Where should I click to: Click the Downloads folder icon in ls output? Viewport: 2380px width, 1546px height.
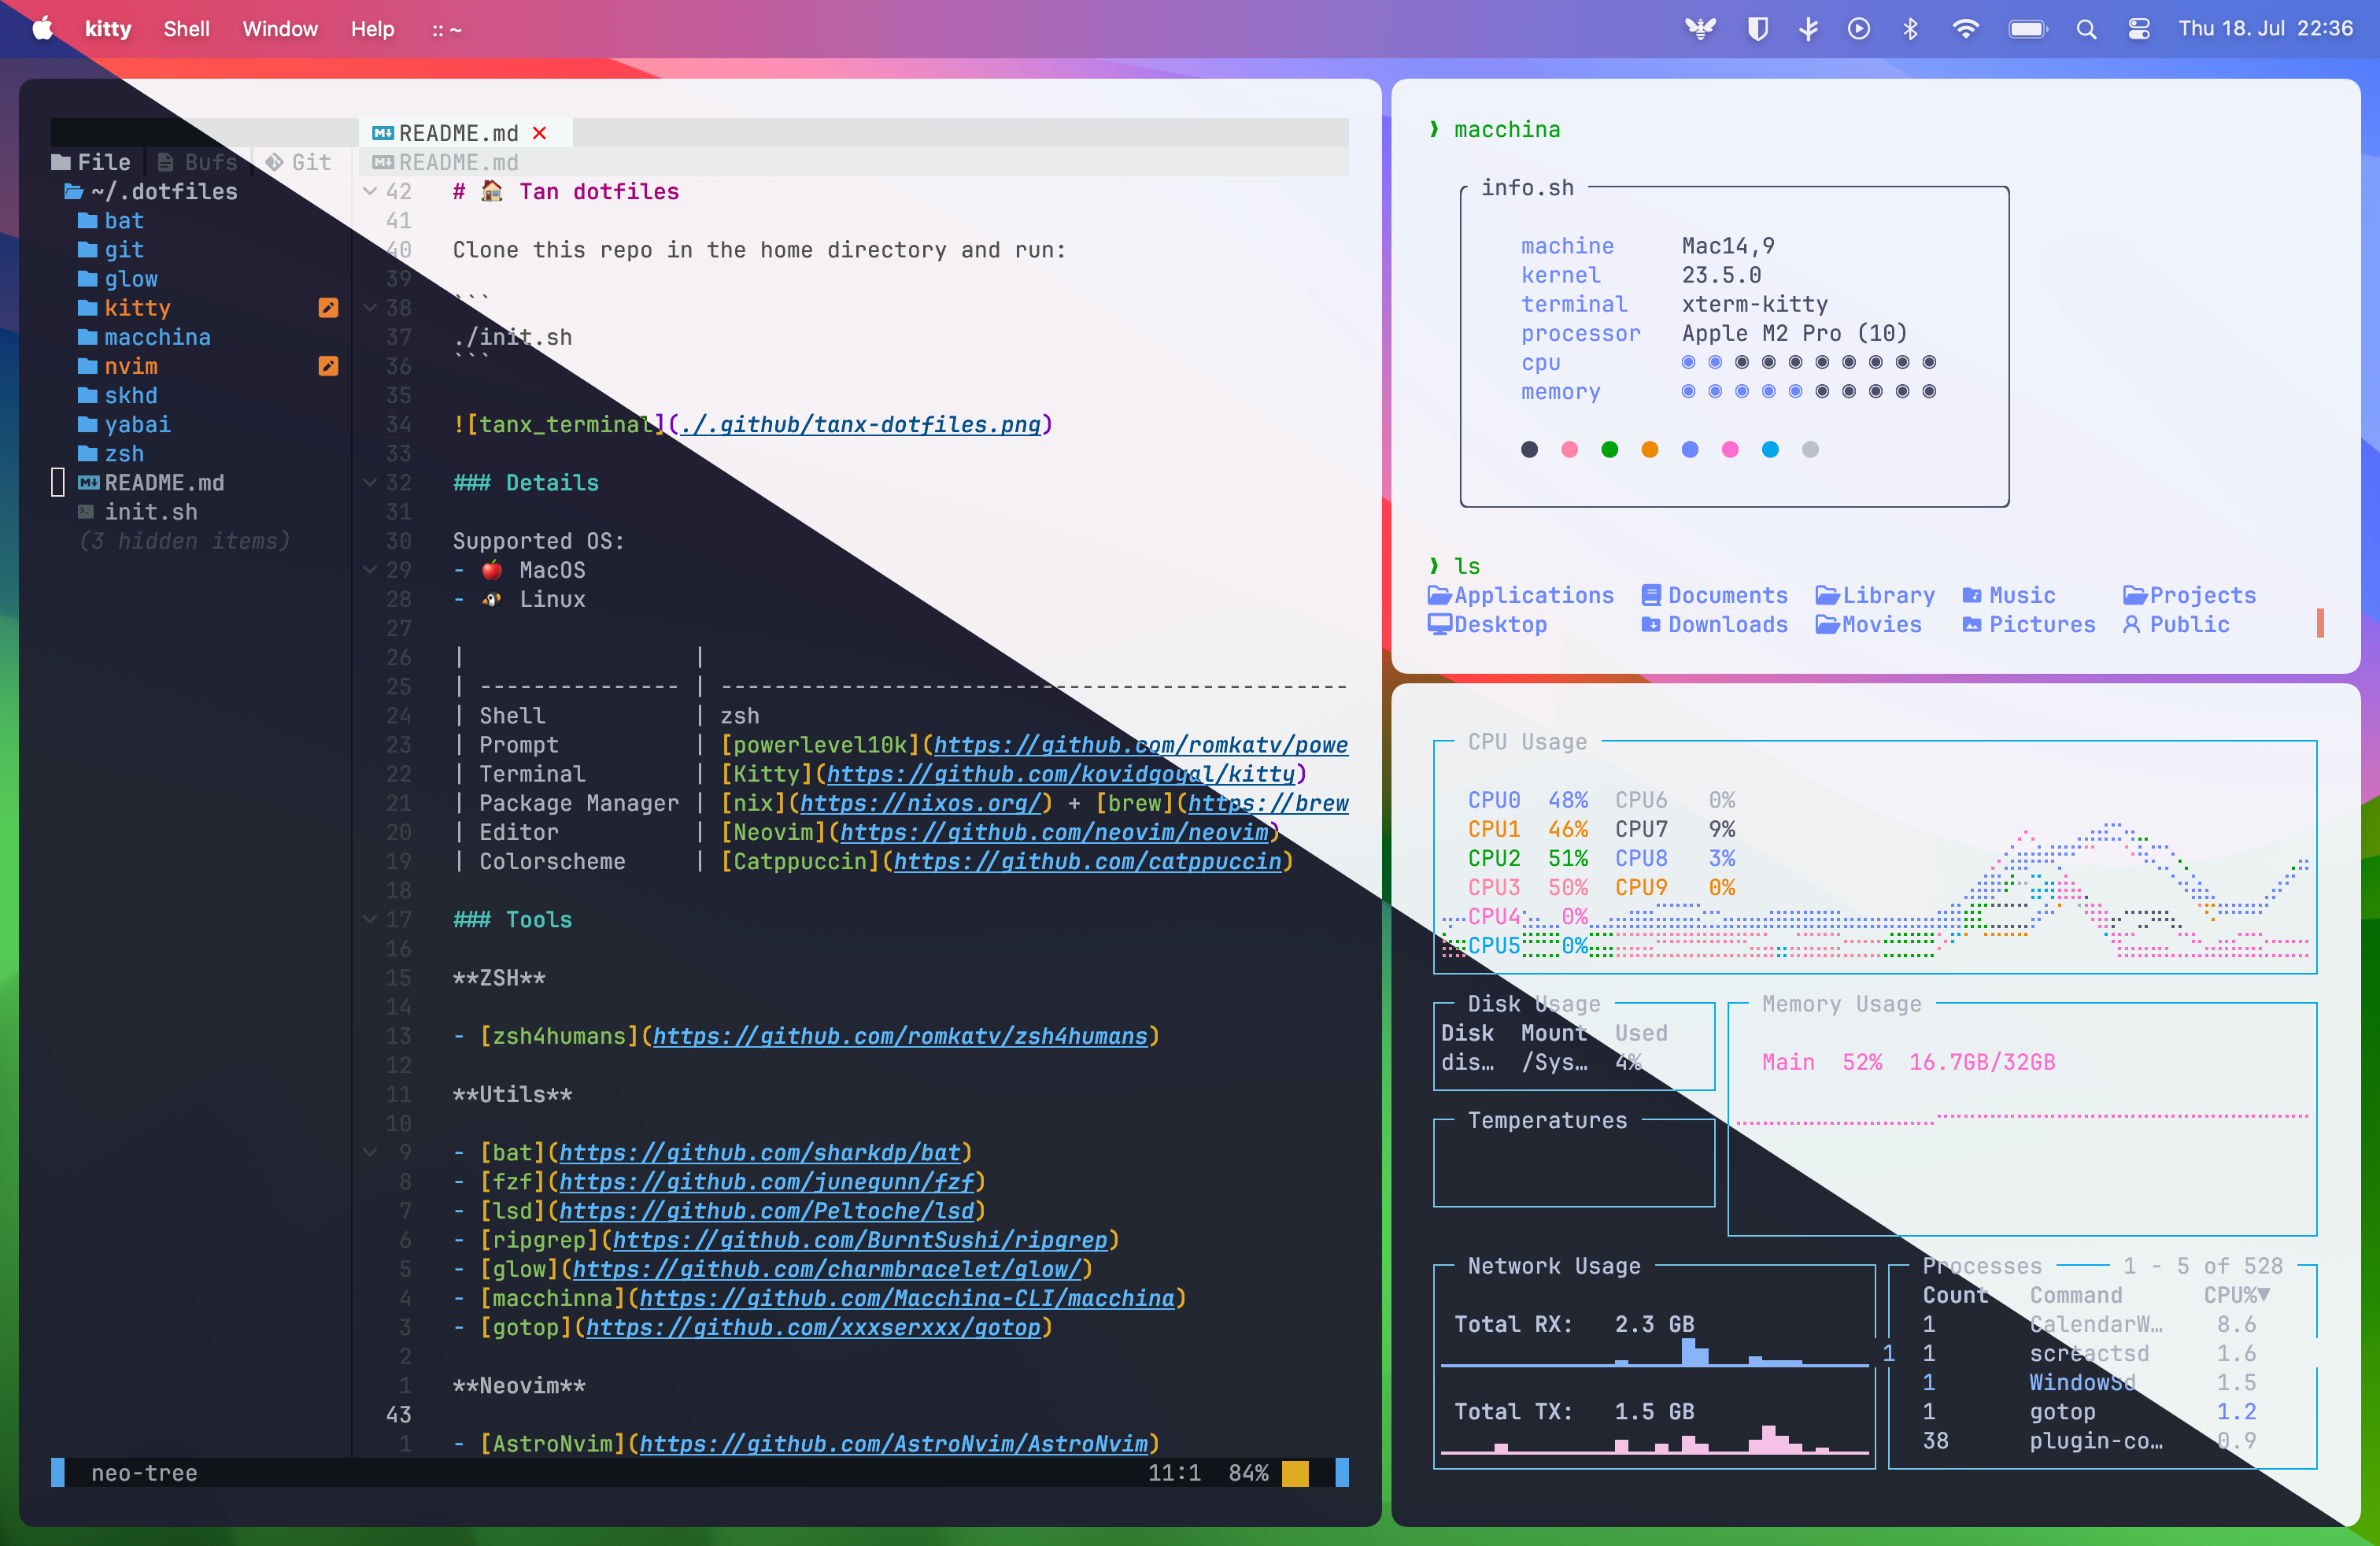pos(1651,624)
